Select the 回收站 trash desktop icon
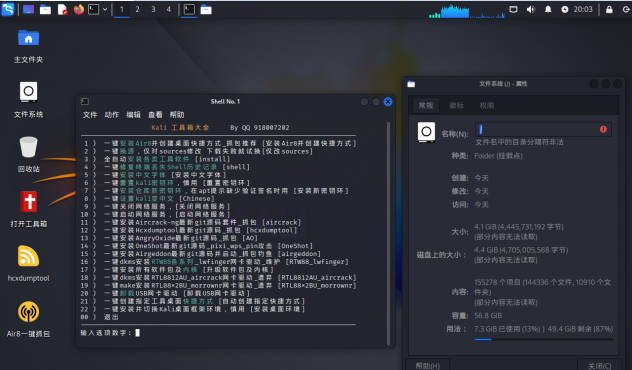Image resolution: width=632 pixels, height=370 pixels. 28,154
